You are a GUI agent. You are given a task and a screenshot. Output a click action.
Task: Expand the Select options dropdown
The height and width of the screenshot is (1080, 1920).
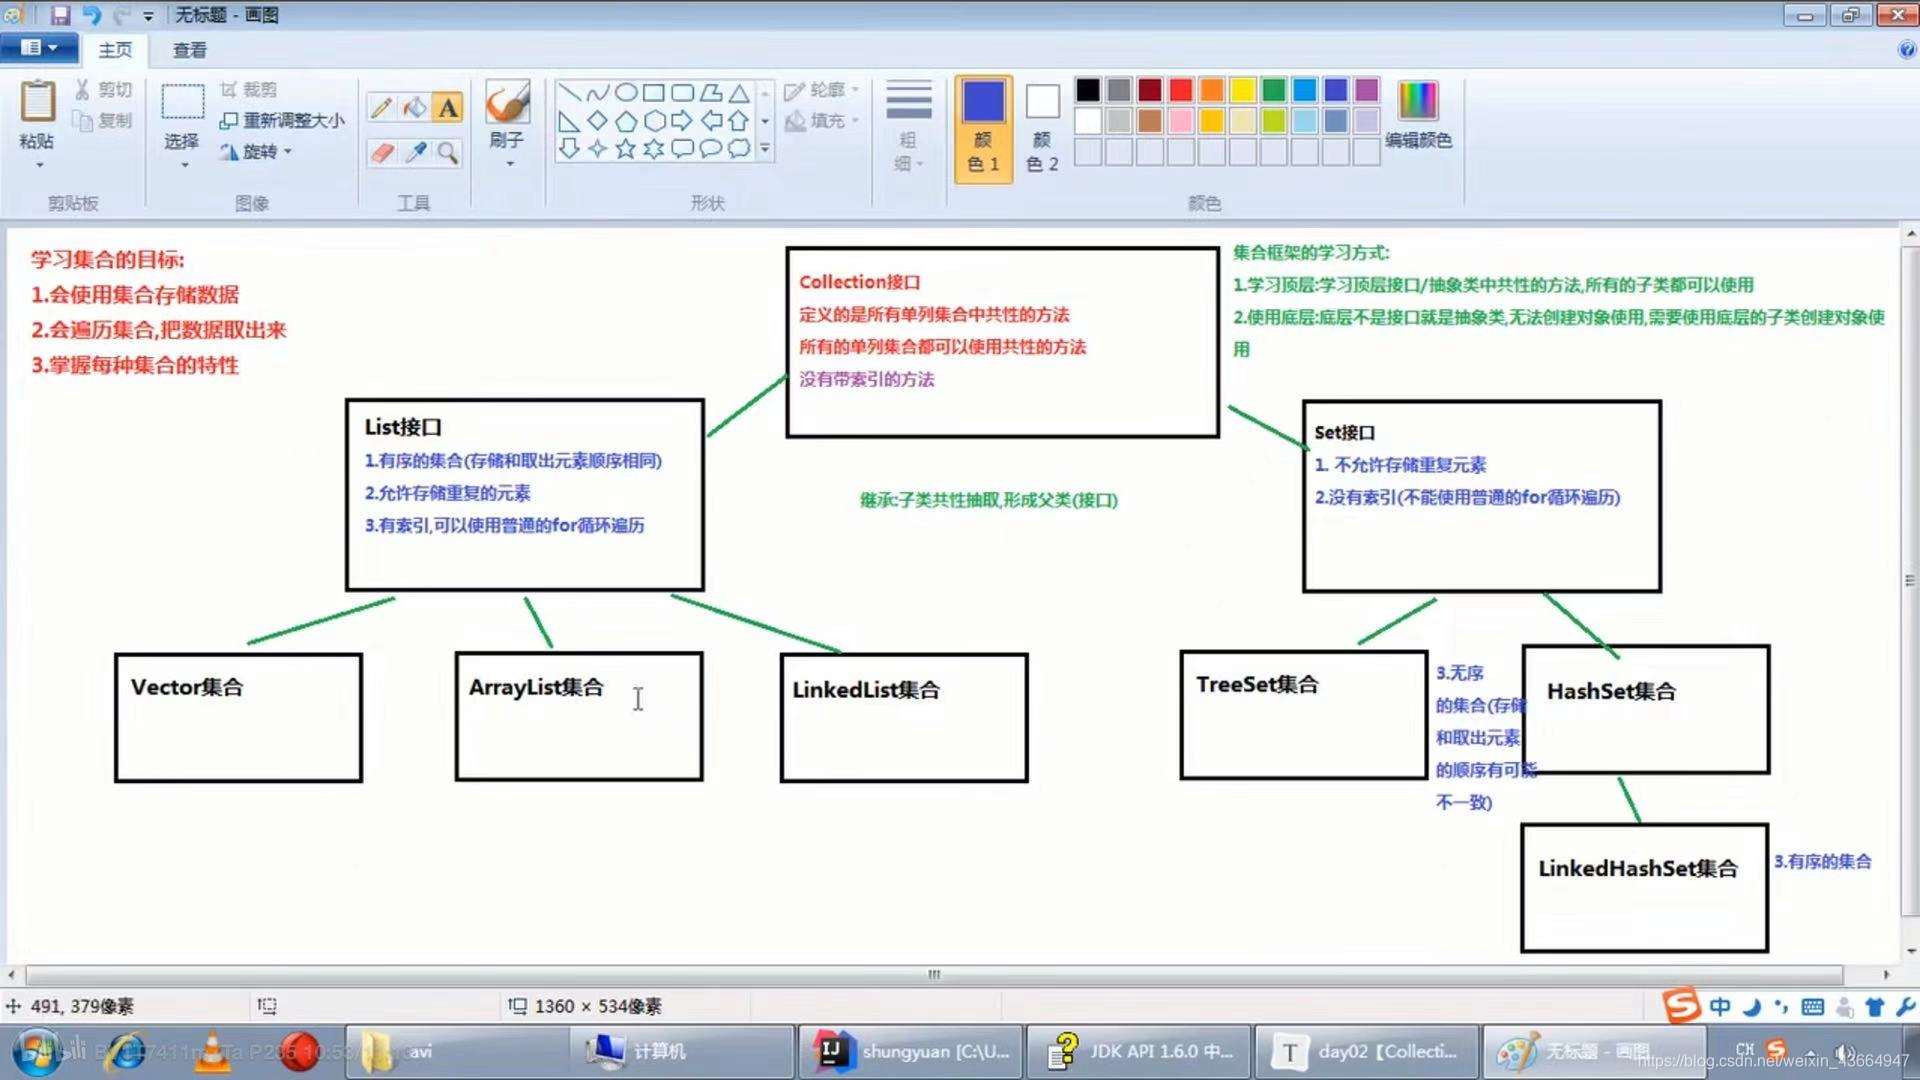(x=184, y=165)
